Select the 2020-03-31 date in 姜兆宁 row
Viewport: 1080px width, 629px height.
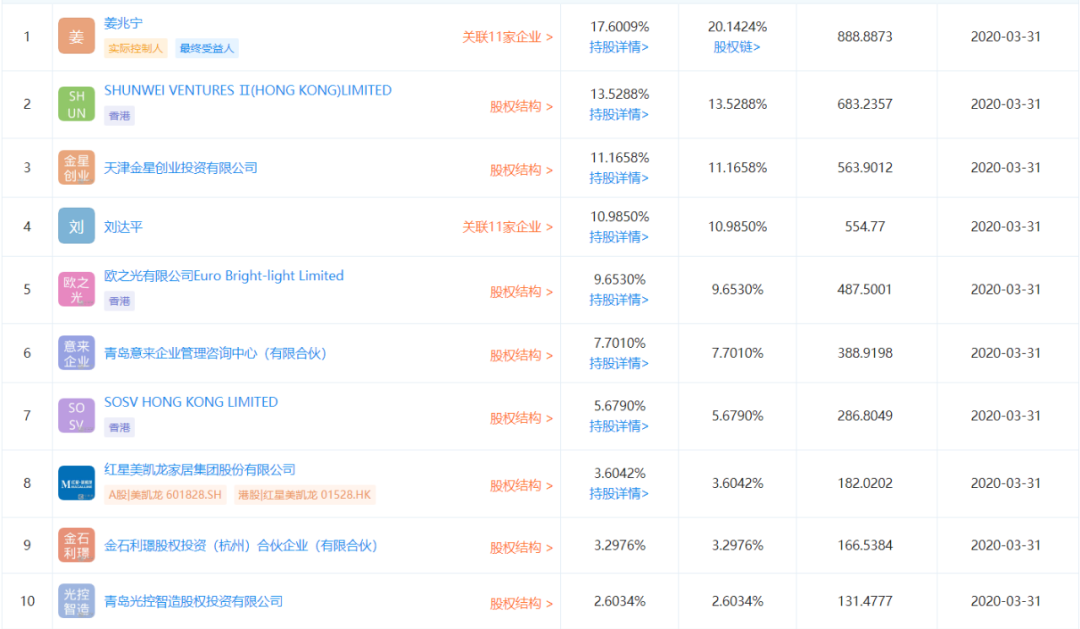[x=1006, y=37]
